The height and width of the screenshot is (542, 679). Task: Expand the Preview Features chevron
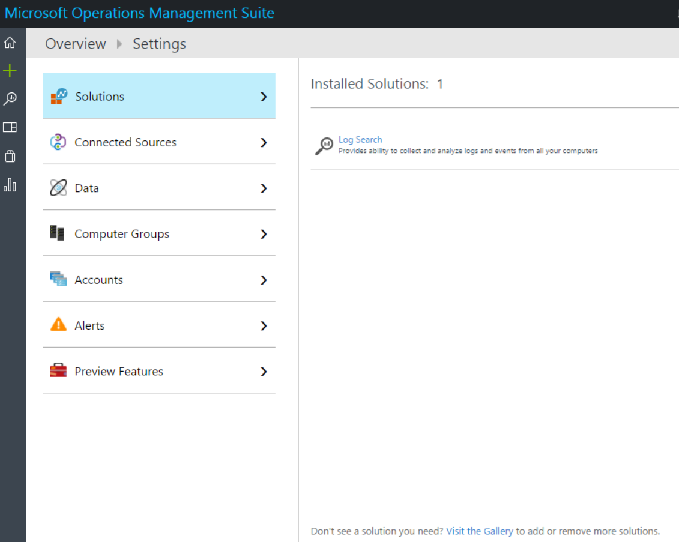tap(264, 371)
